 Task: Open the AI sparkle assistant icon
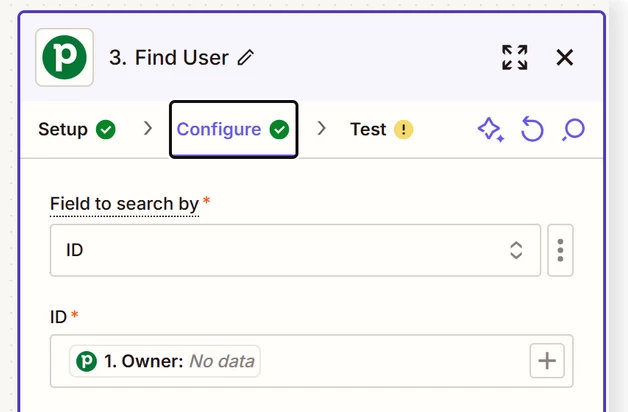pyautogui.click(x=491, y=129)
